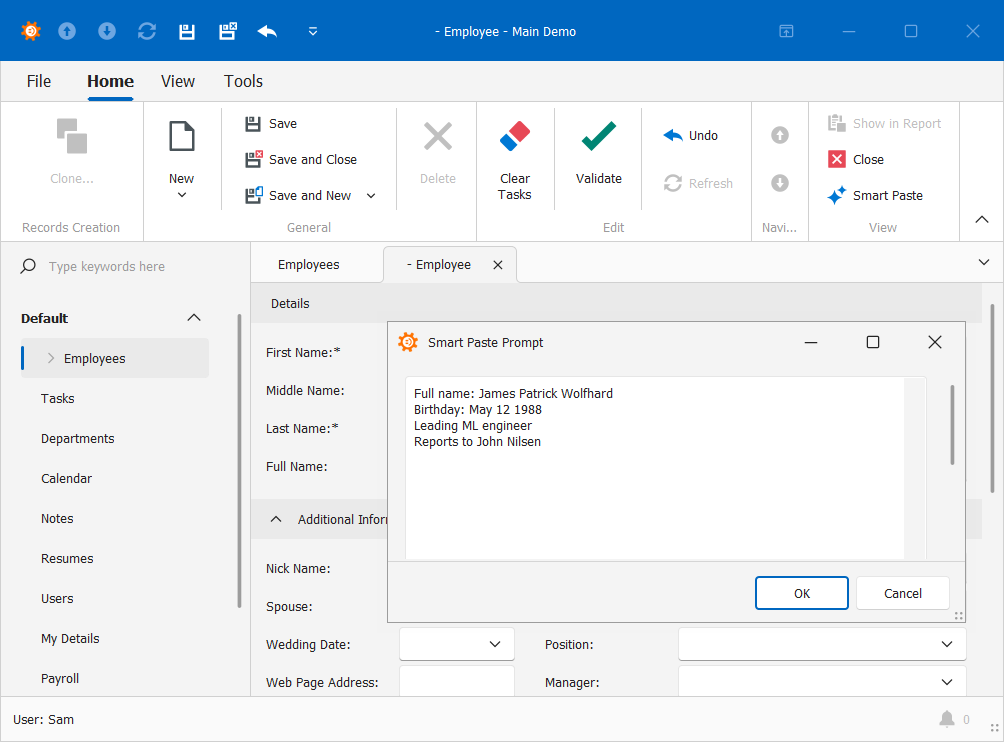
Task: Select Departments in navigation panel
Action: coord(77,439)
